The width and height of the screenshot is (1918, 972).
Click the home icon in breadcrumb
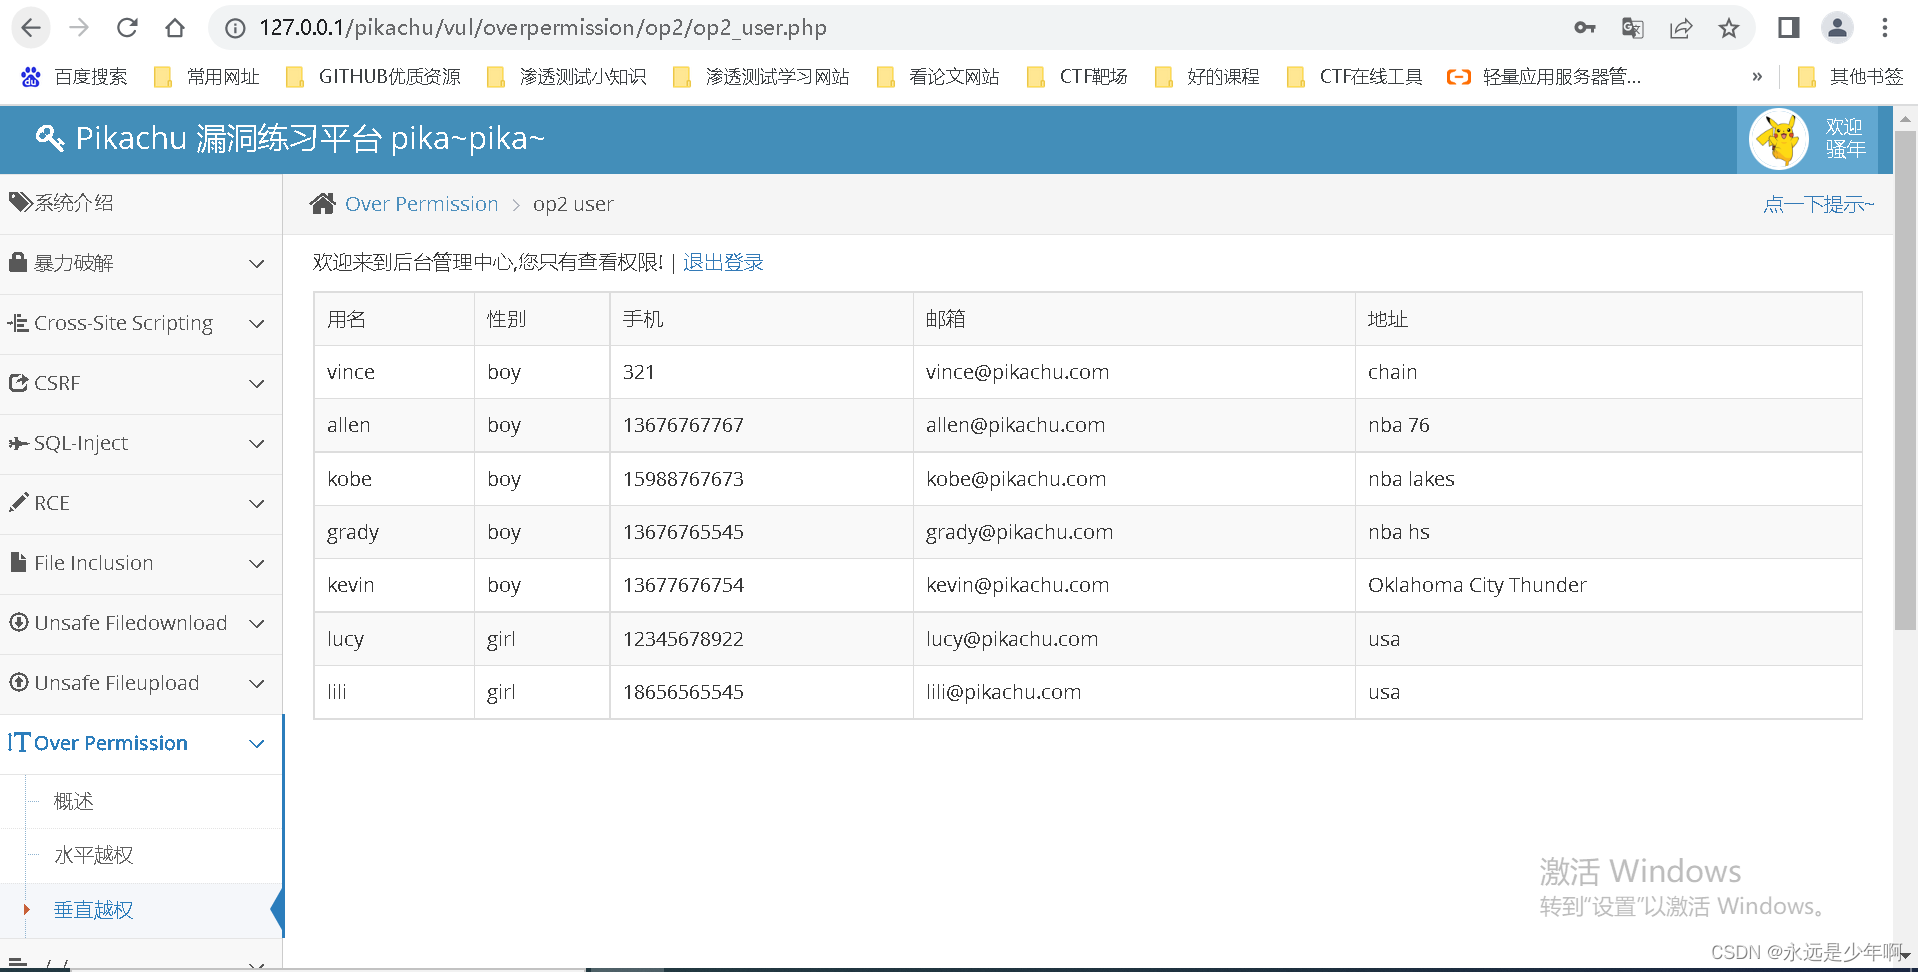(x=322, y=204)
